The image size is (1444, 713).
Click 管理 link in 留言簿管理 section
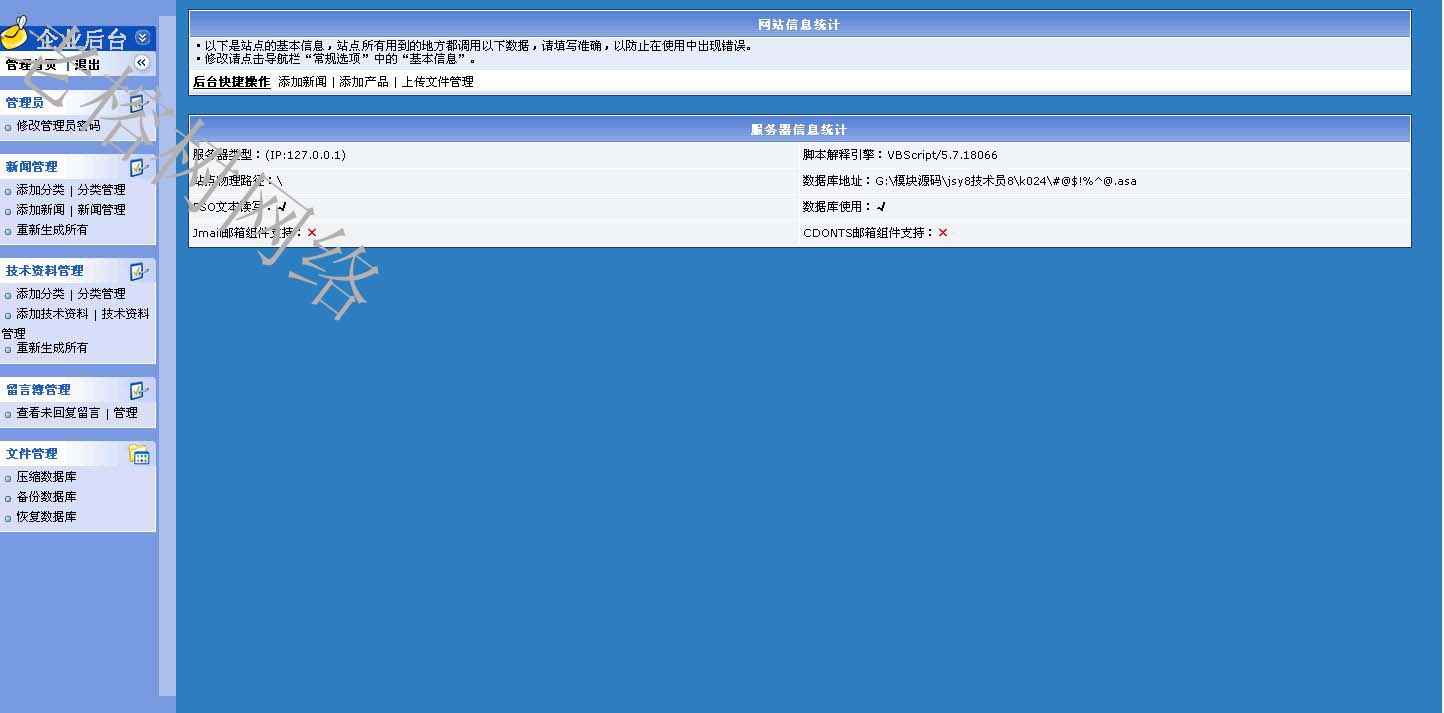pos(125,413)
